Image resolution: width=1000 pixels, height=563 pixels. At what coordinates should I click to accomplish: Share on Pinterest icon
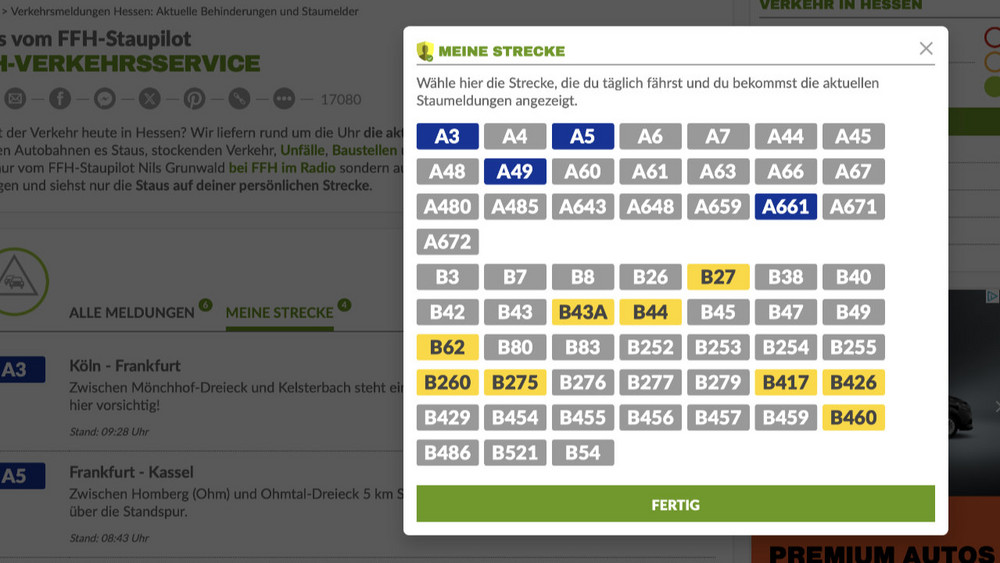[194, 98]
